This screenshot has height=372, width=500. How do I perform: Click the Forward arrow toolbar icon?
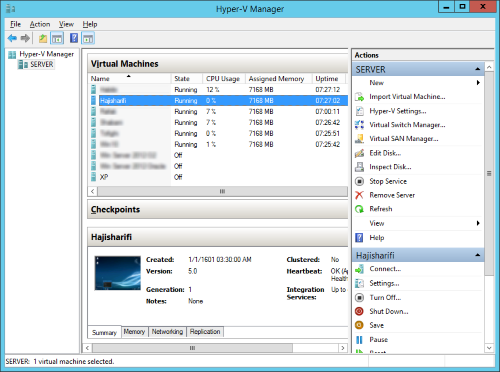[25, 38]
